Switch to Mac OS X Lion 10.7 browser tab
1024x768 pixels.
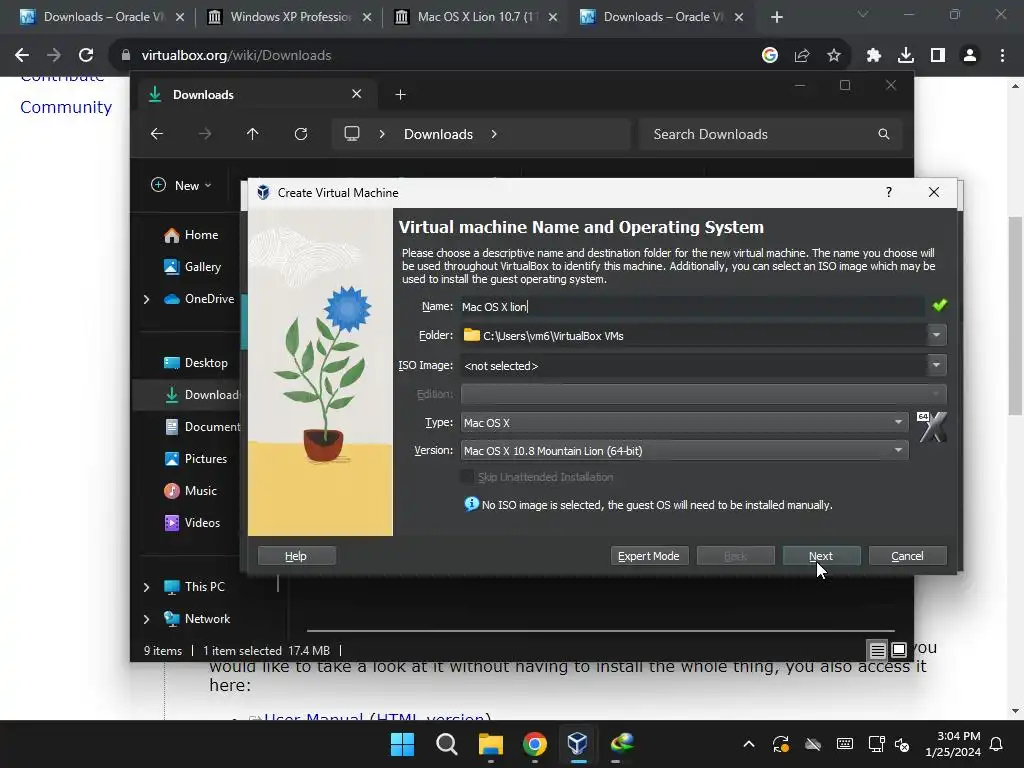[x=477, y=17]
